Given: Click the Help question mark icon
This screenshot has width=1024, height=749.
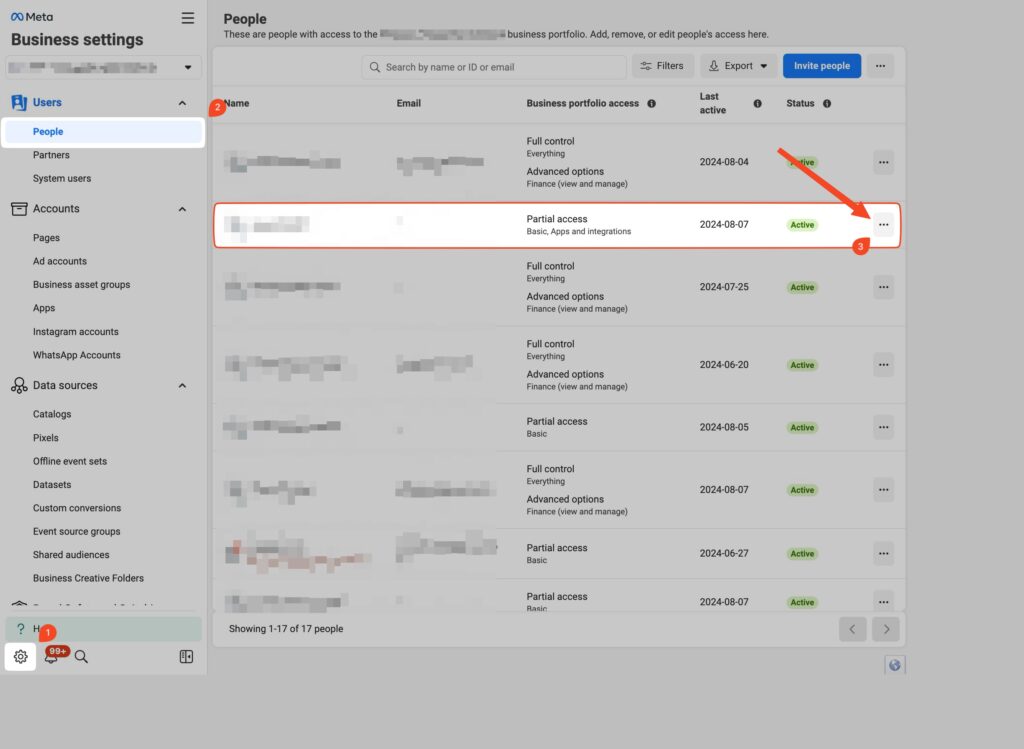Looking at the screenshot, I should coord(20,628).
